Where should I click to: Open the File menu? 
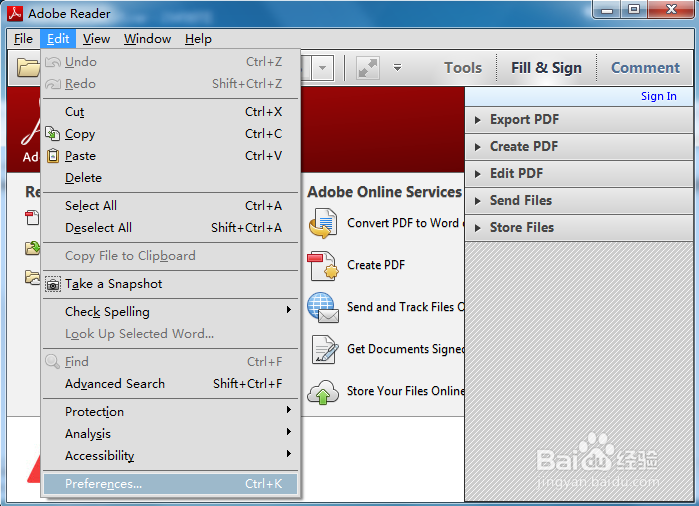pos(23,39)
